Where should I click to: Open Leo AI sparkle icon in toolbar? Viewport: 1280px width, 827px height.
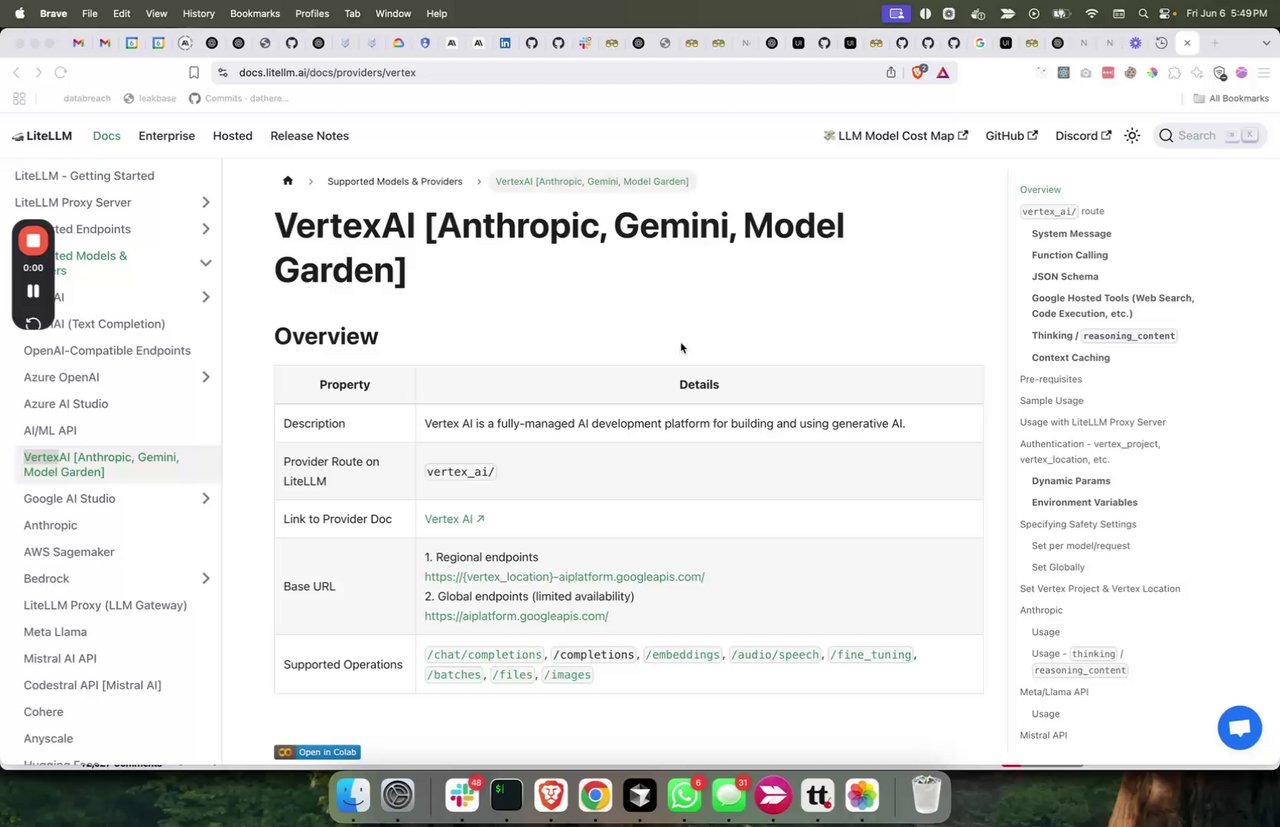[1197, 72]
